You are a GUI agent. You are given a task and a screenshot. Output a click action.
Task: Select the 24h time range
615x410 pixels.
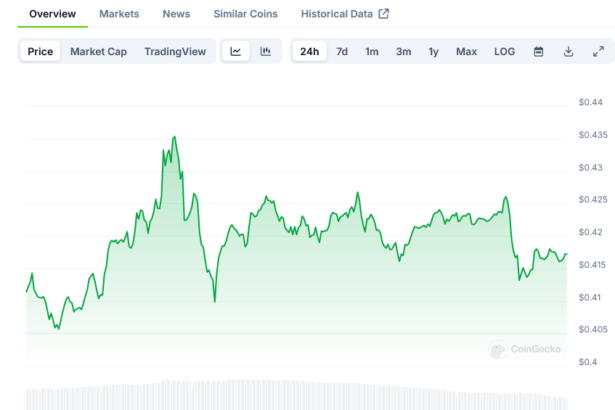point(309,52)
